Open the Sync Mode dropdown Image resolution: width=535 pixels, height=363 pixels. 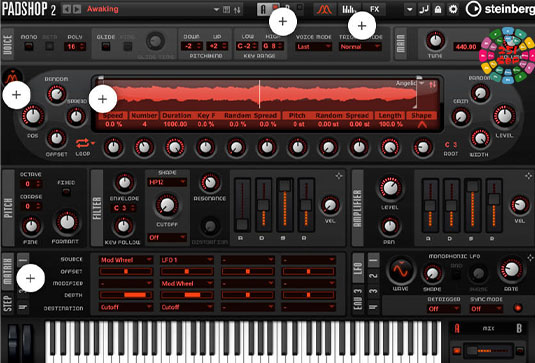coord(486,309)
